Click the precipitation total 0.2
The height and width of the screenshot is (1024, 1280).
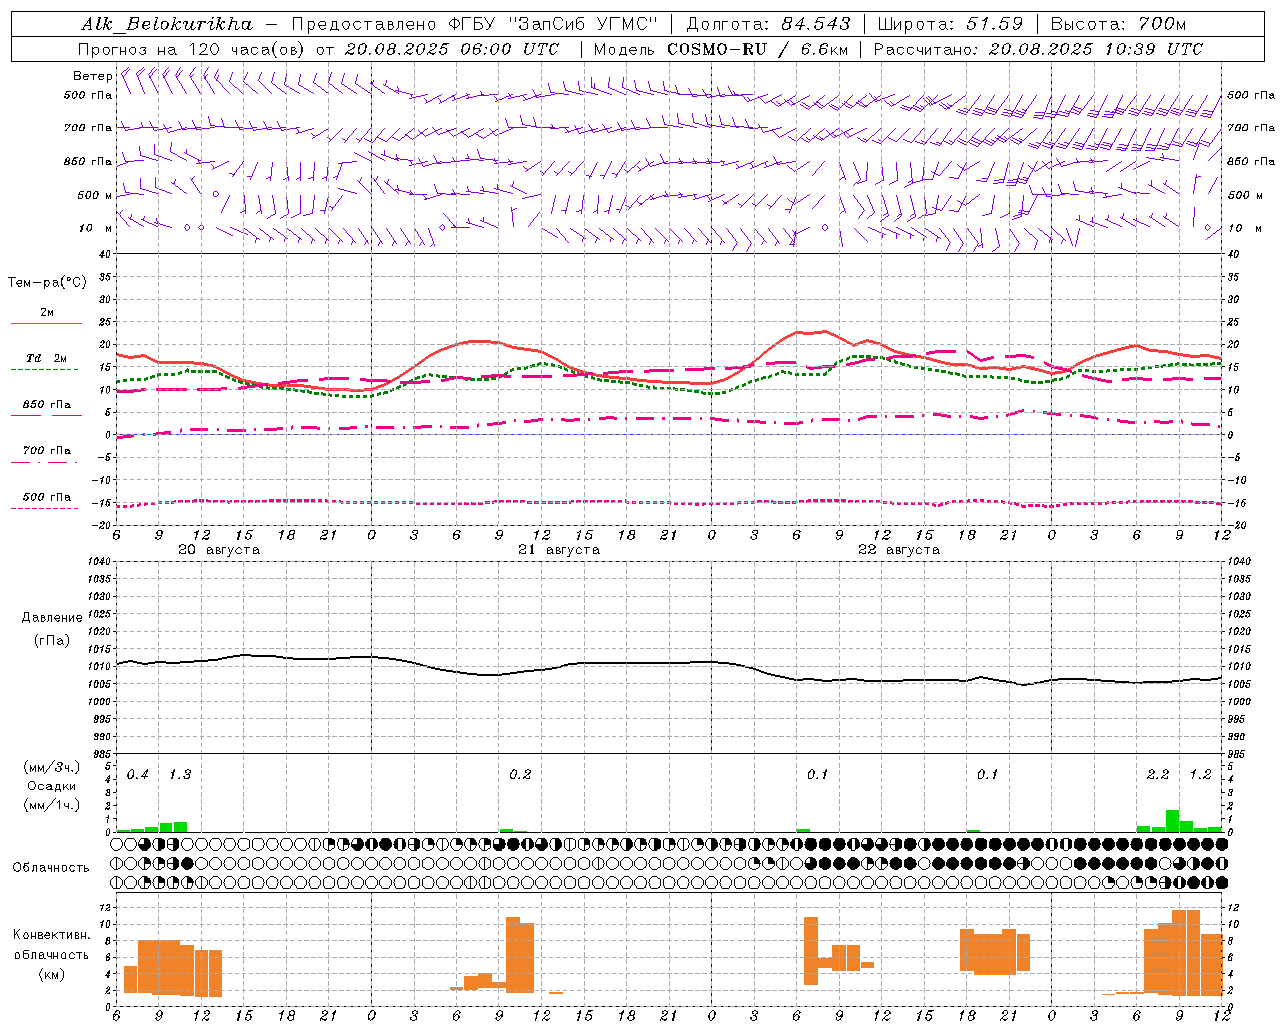point(520,775)
